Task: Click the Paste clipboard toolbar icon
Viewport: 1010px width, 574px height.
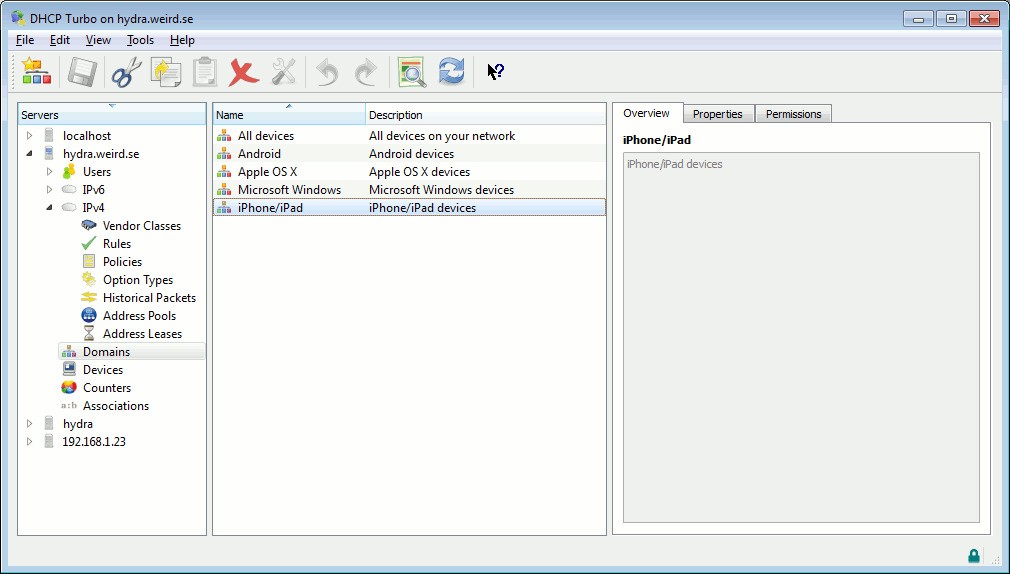Action: click(205, 72)
